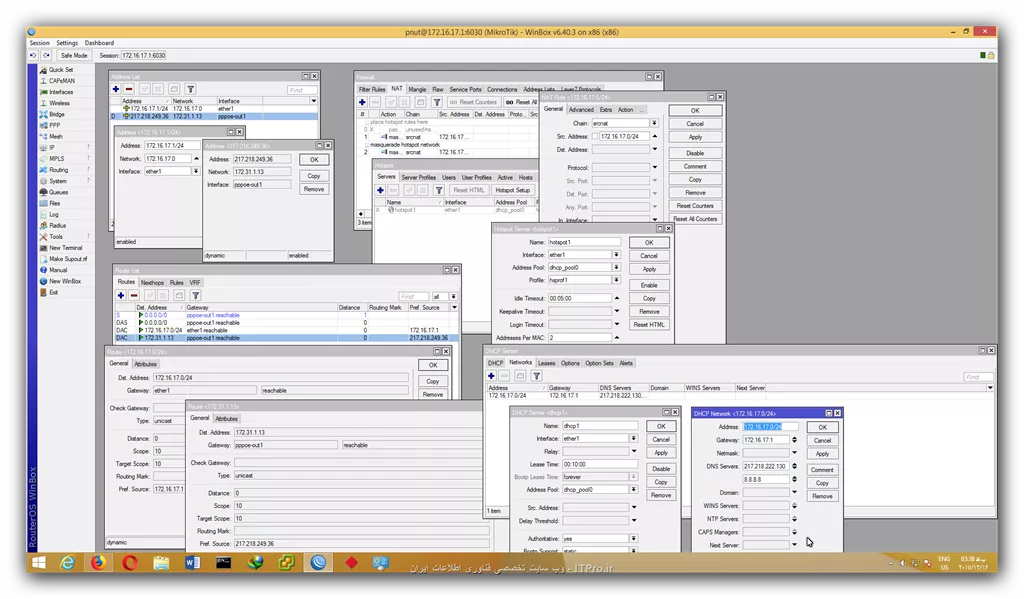Open Interface dropdown in Hotspot Server dialog
Screen dimensions: 1024x599
pos(616,255)
